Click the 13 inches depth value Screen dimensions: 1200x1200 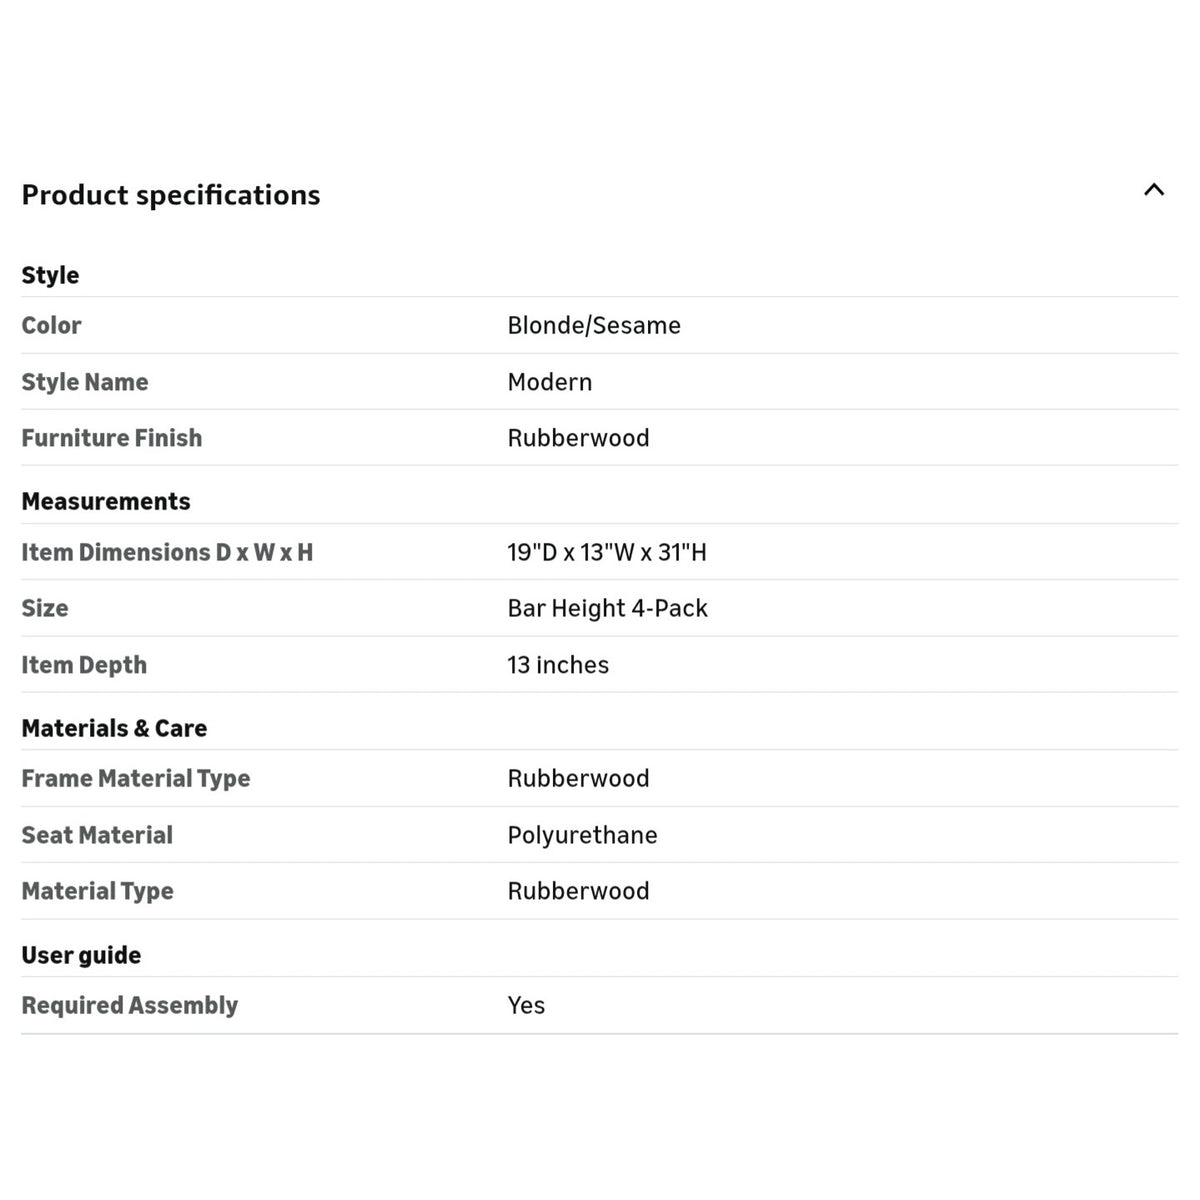[558, 665]
